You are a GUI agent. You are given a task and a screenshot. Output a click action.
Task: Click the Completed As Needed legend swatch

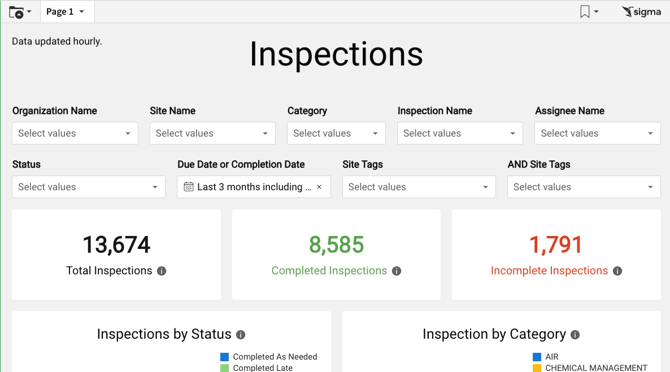pyautogui.click(x=224, y=357)
